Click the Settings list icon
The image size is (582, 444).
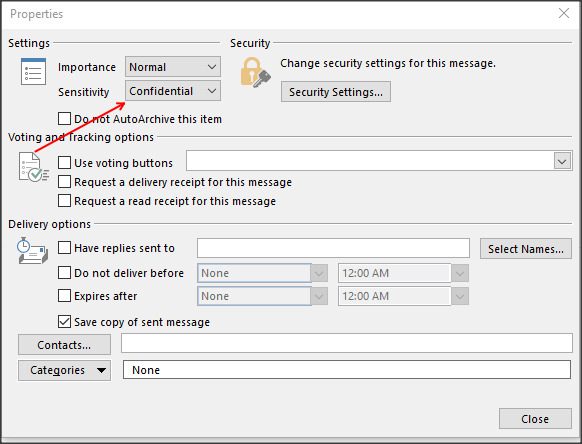(x=33, y=72)
